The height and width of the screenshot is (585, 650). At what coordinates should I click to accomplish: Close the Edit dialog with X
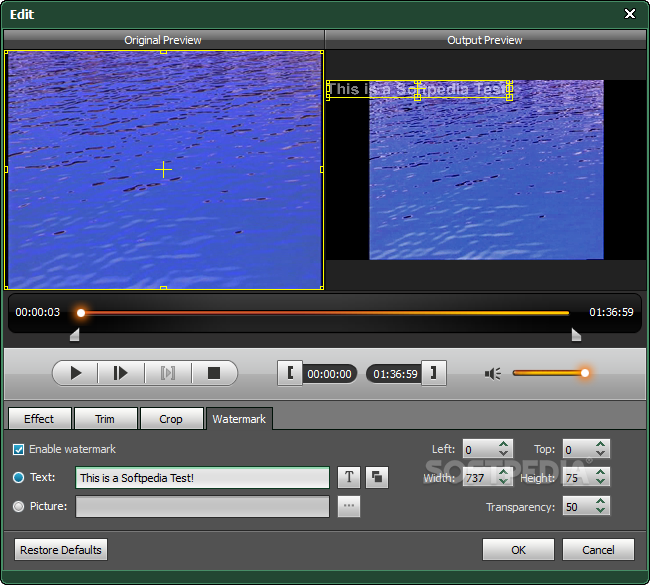pyautogui.click(x=630, y=14)
